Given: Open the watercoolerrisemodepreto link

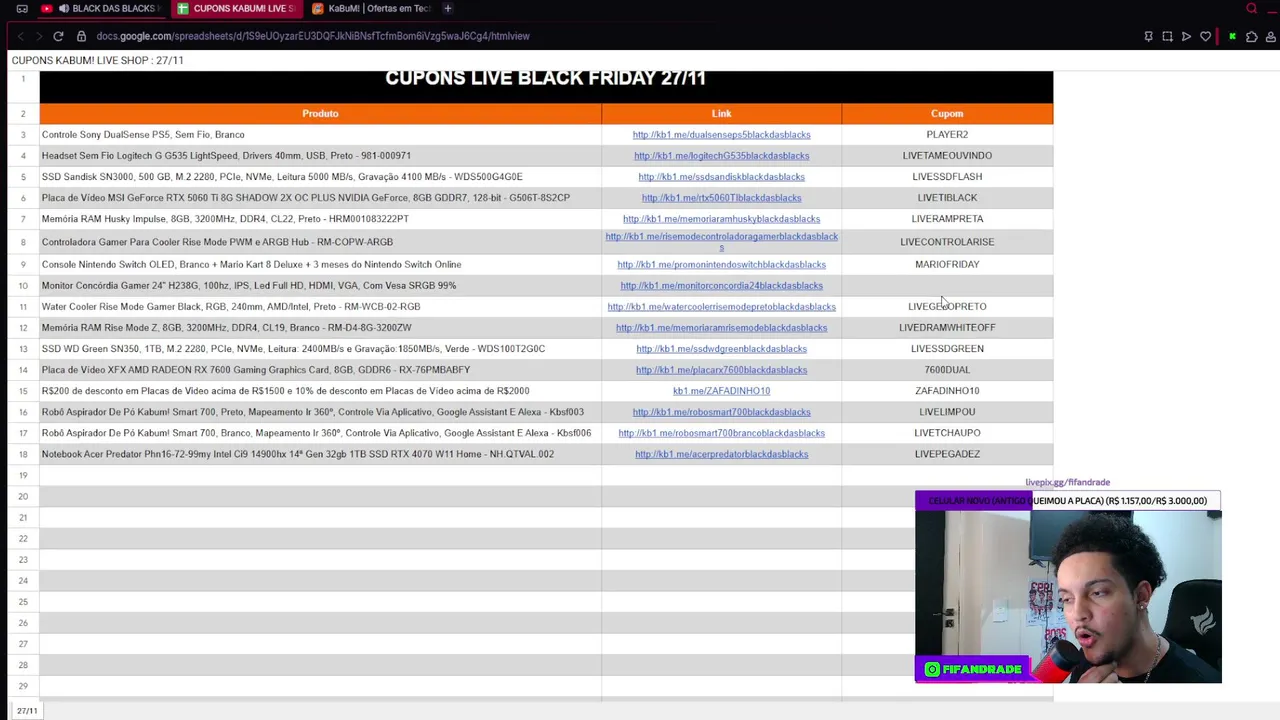Looking at the screenshot, I should point(721,307).
